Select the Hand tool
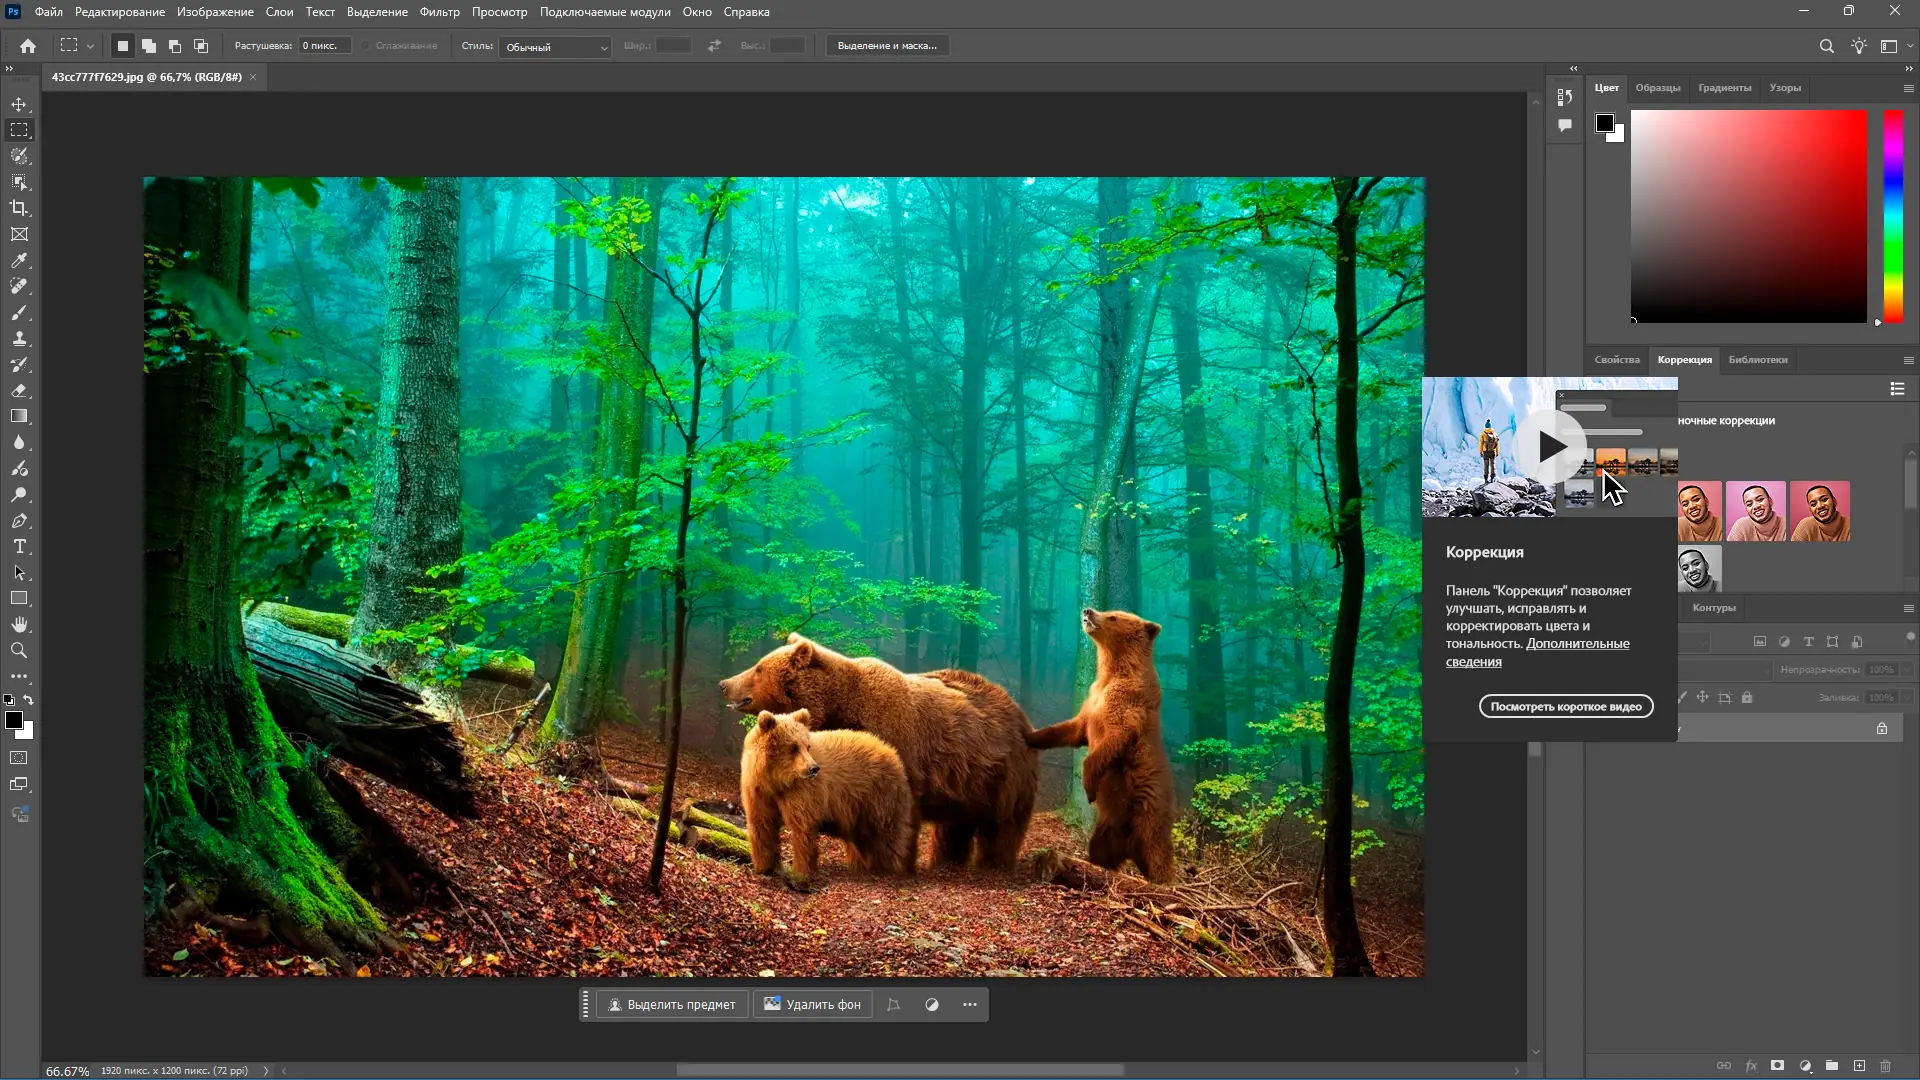 coord(19,624)
